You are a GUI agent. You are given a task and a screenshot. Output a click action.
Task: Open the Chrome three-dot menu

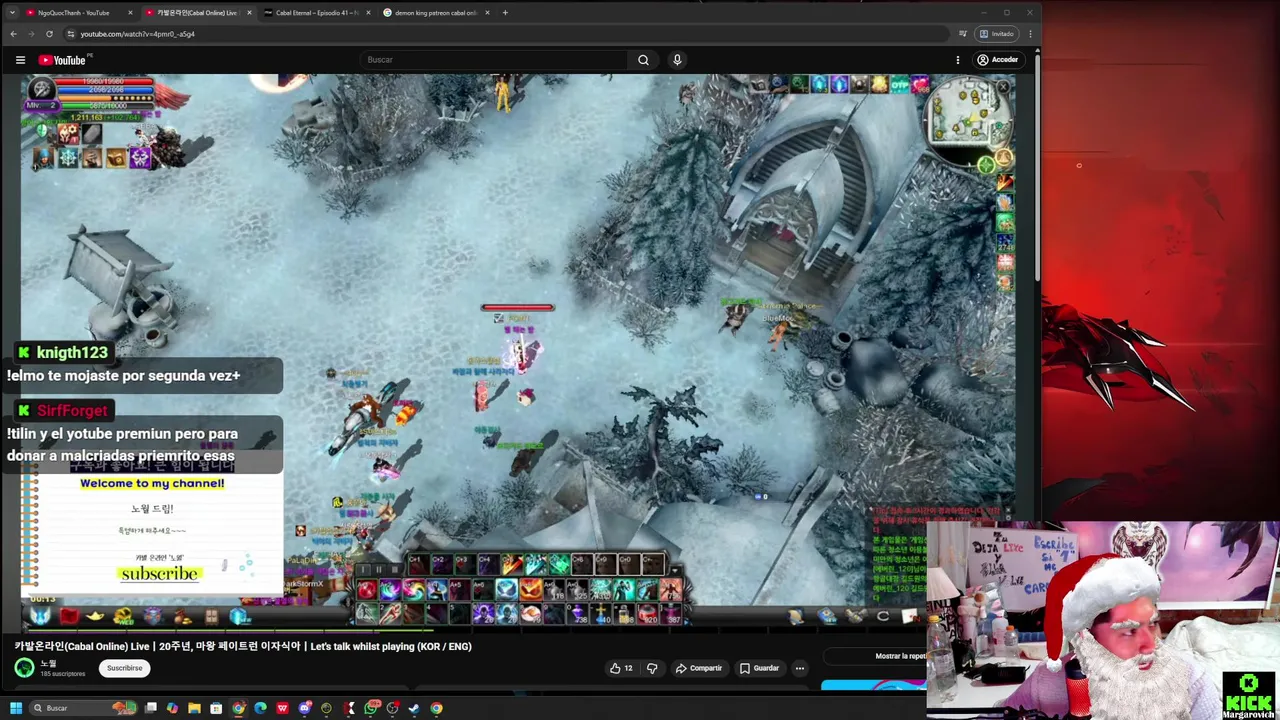[1030, 34]
